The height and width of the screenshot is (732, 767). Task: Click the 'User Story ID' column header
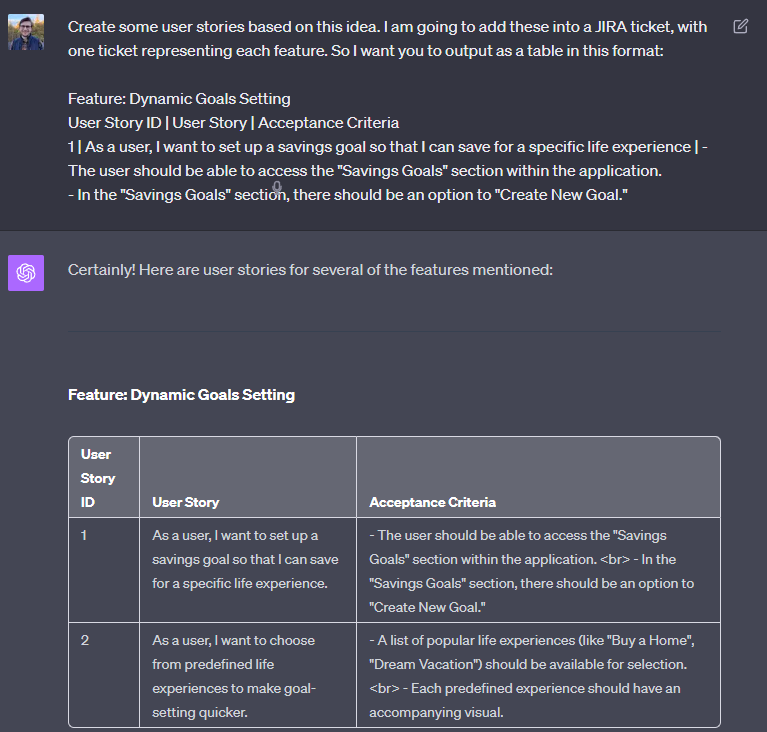click(104, 478)
